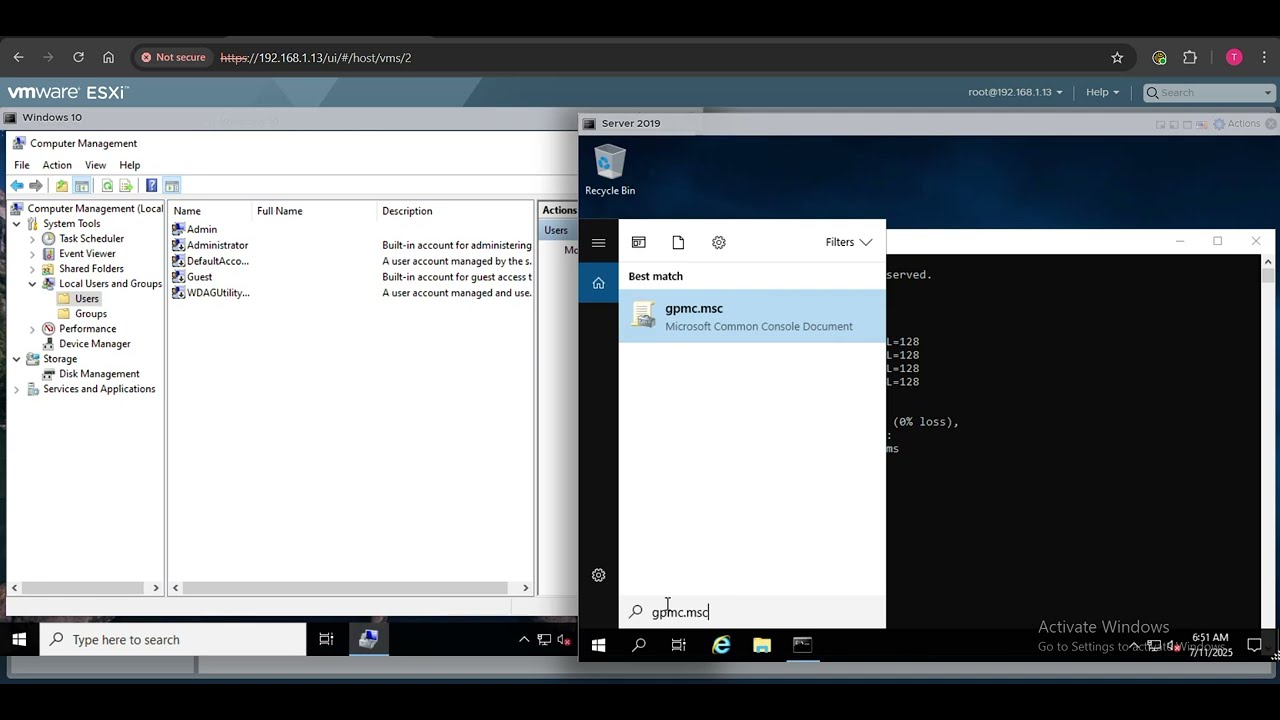Open File menu in Computer Management
Image resolution: width=1280 pixels, height=720 pixels.
tap(21, 165)
